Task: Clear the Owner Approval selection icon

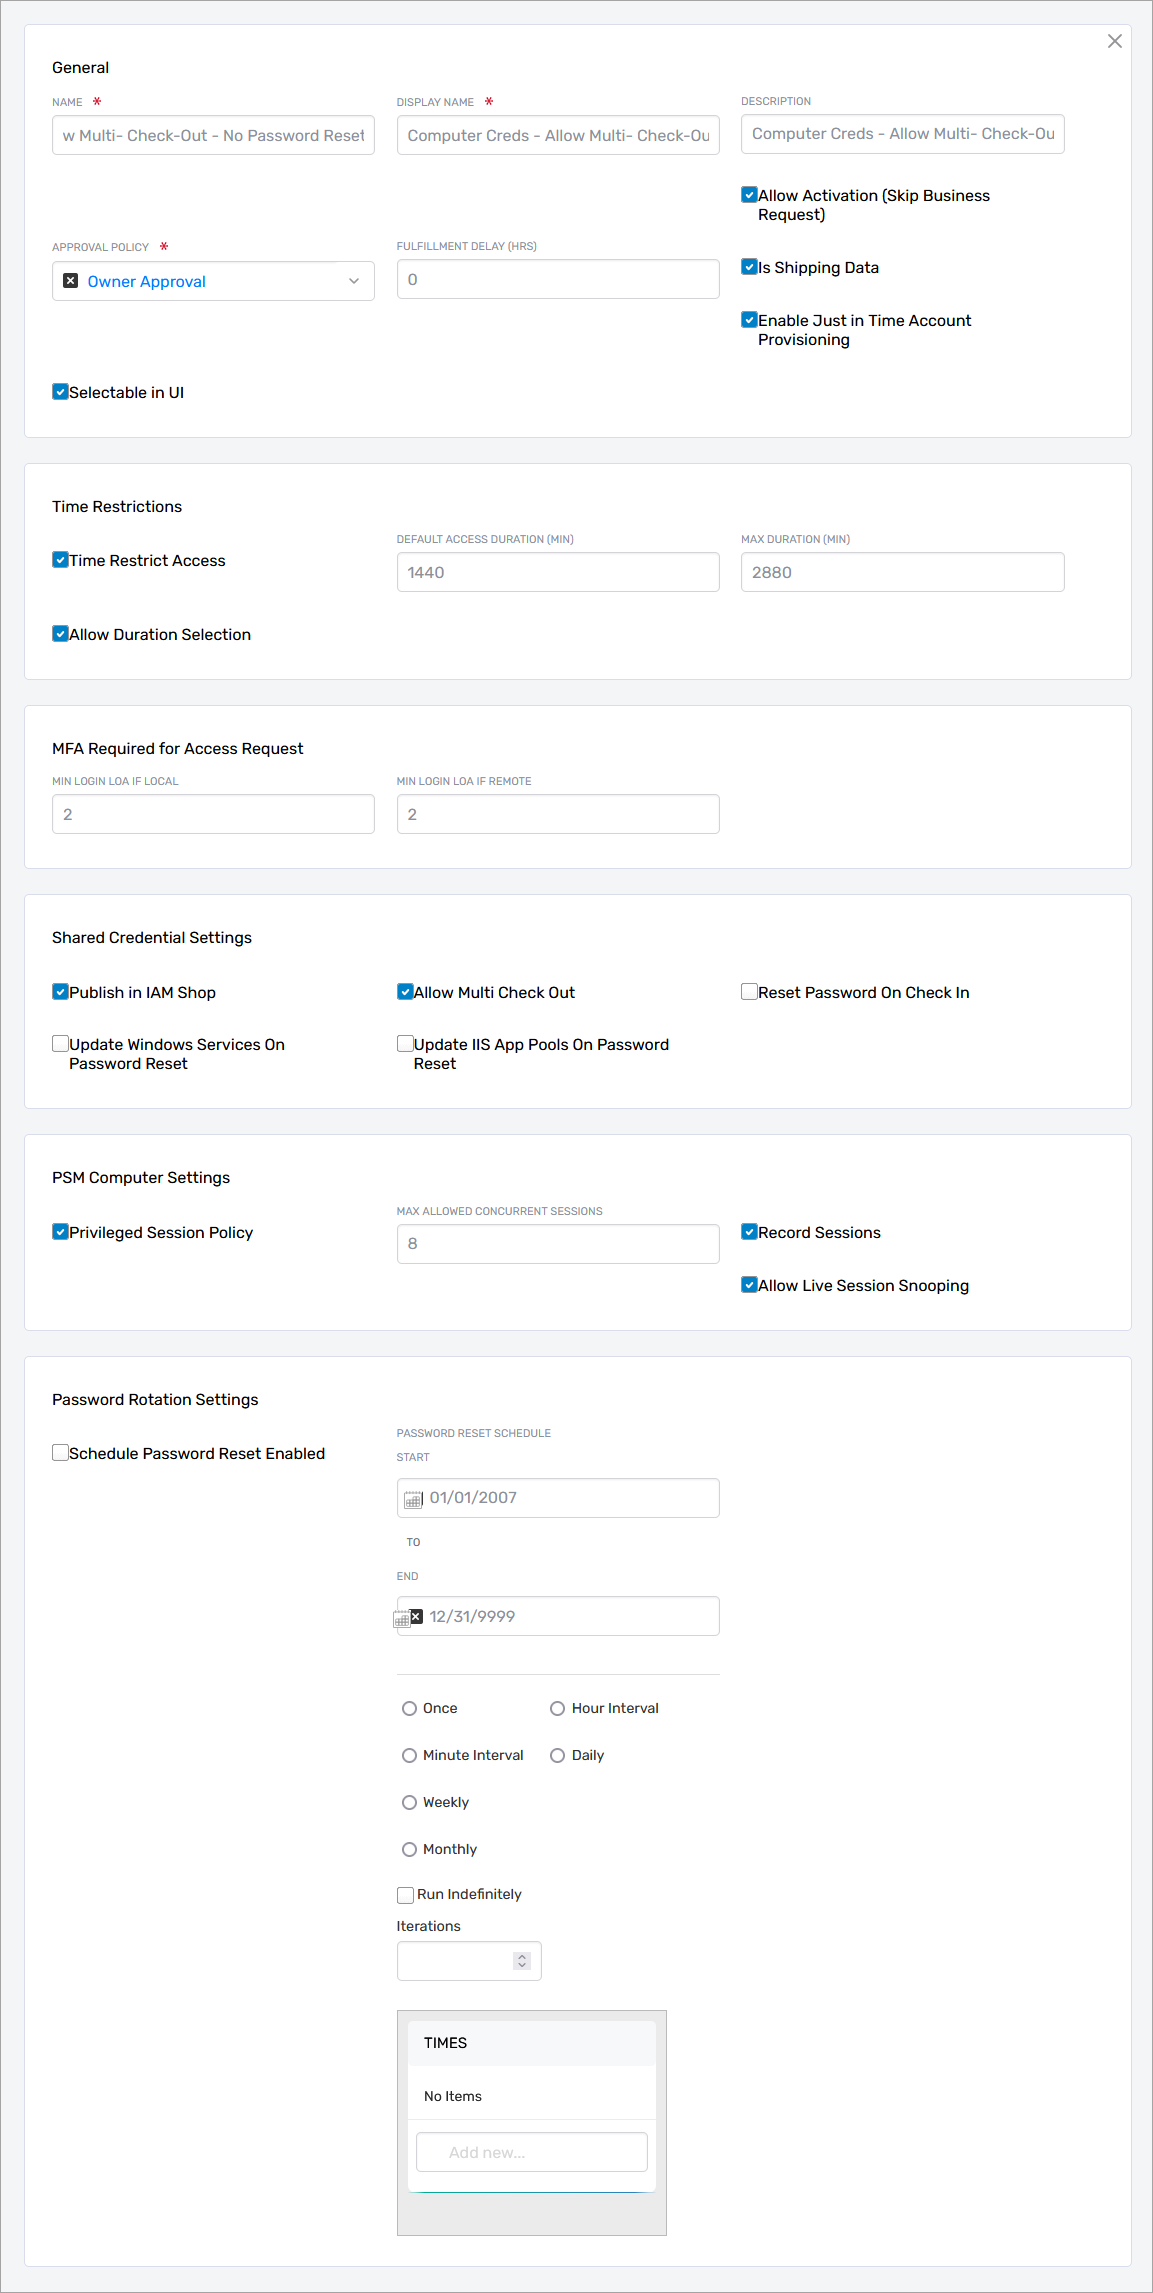Action: (71, 281)
